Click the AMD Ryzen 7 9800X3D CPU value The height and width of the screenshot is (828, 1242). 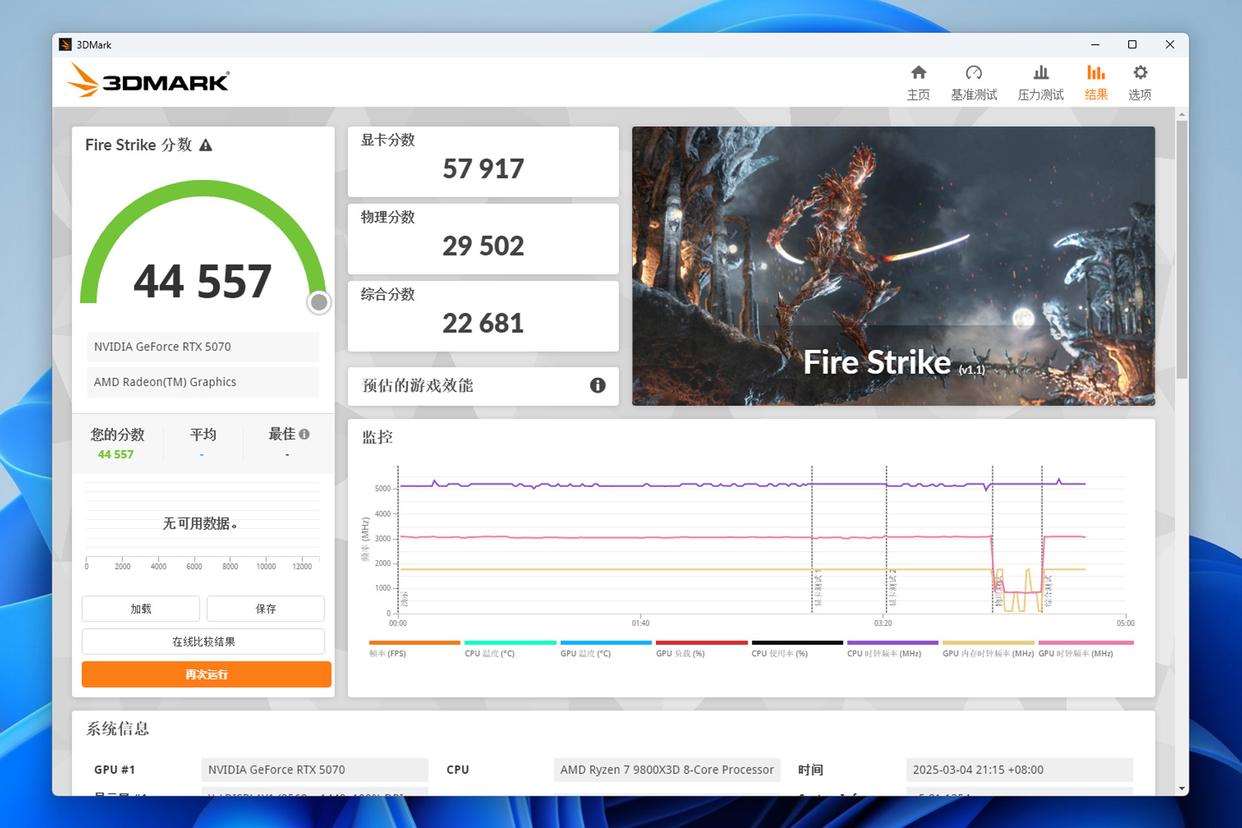667,770
